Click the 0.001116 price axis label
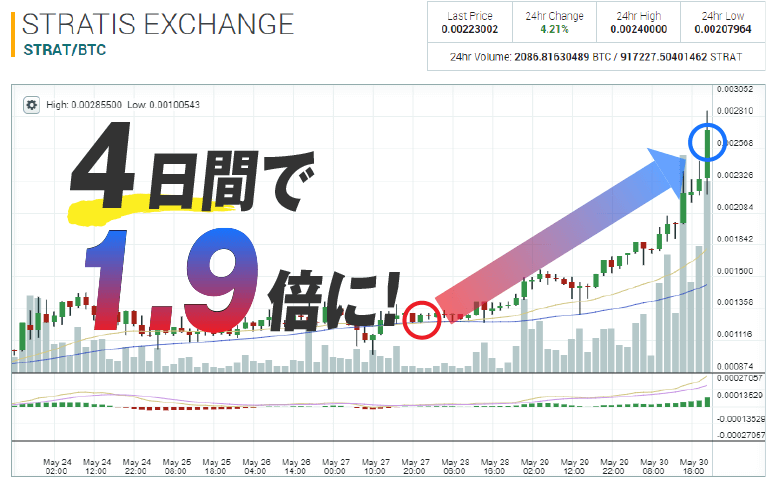The image size is (780, 477). tap(735, 334)
